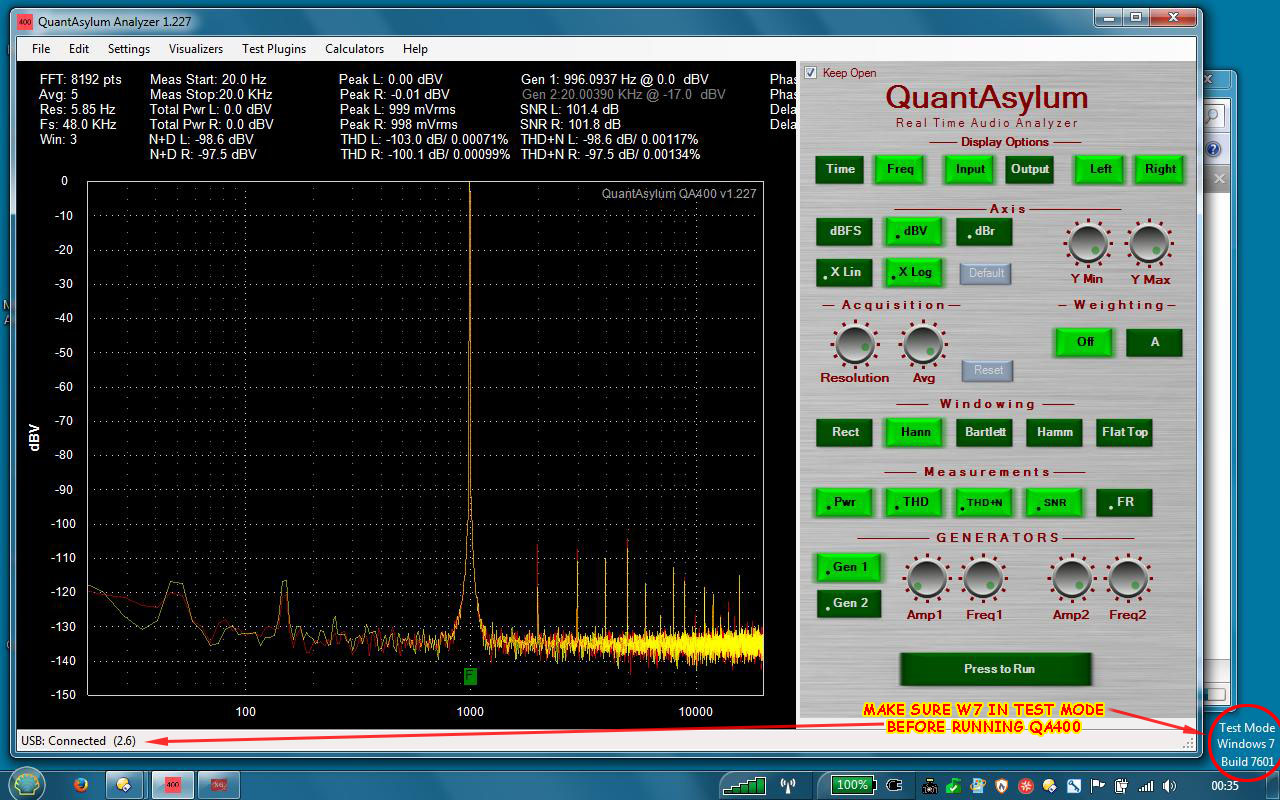Select the dBr axis unit
This screenshot has height=800, width=1280.
pyautogui.click(x=984, y=231)
